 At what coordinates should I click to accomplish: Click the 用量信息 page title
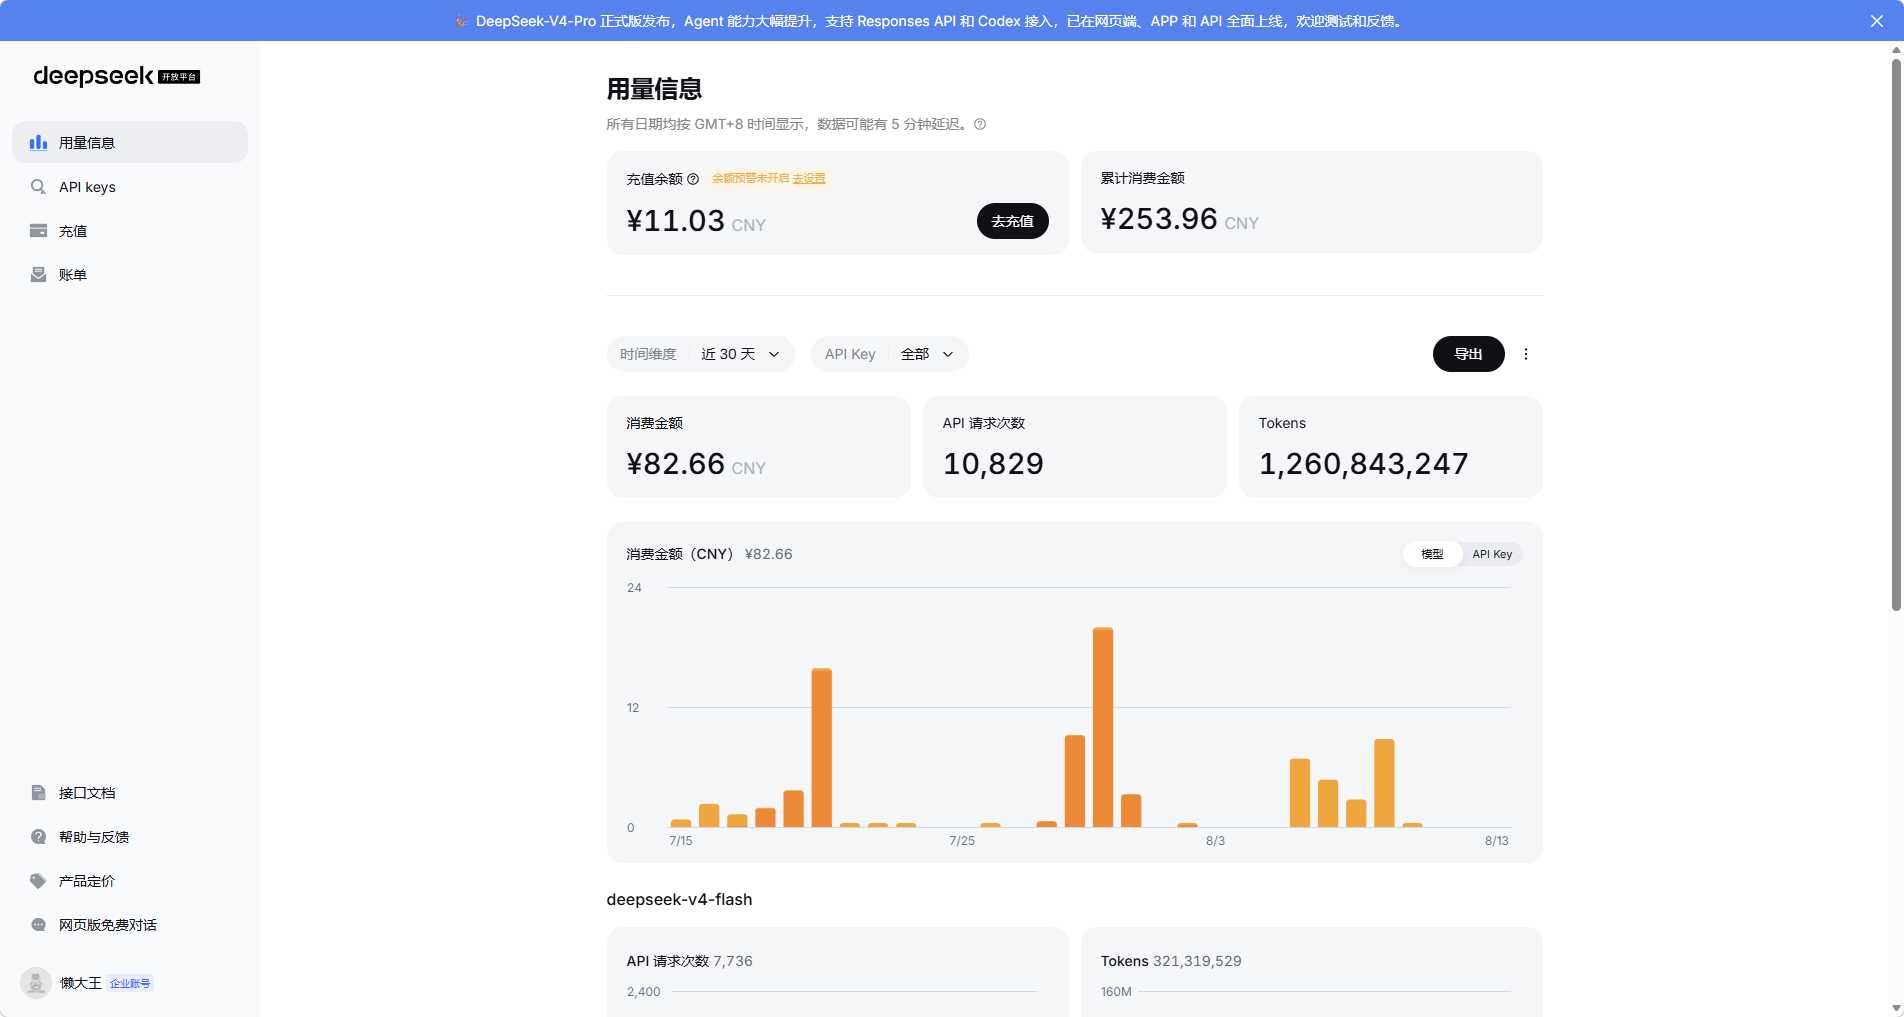pyautogui.click(x=654, y=89)
